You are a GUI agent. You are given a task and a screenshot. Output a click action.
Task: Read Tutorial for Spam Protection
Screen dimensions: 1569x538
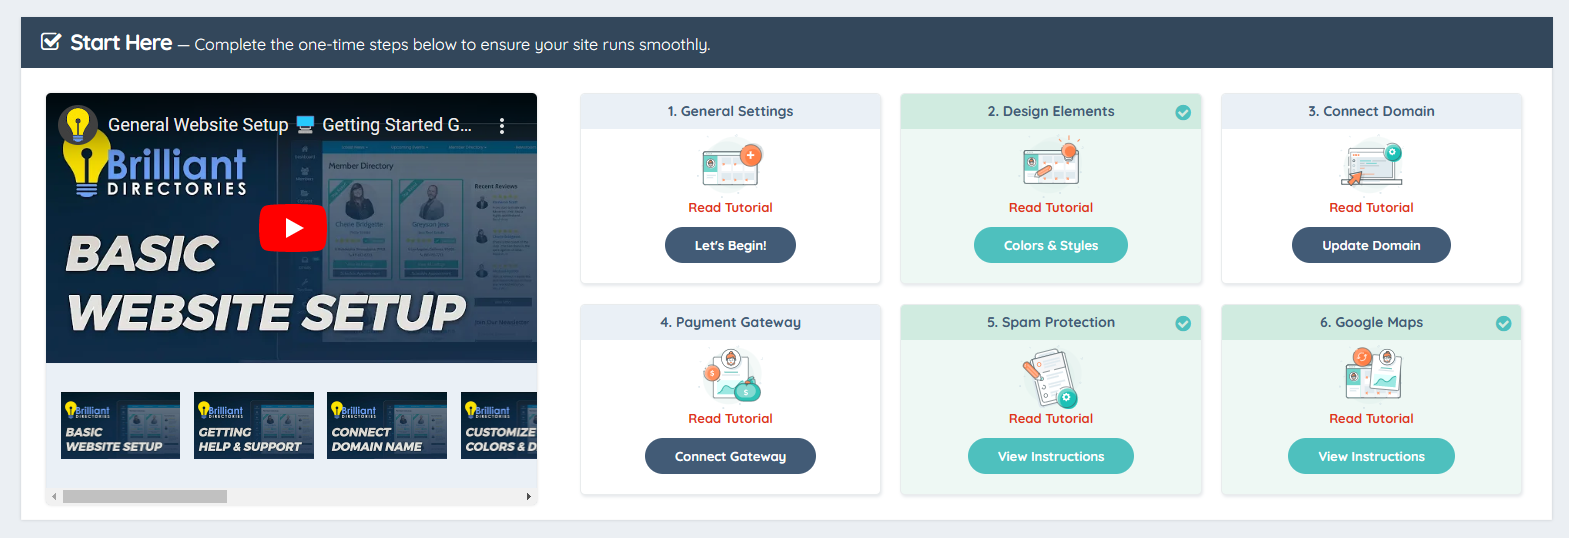point(1051,418)
